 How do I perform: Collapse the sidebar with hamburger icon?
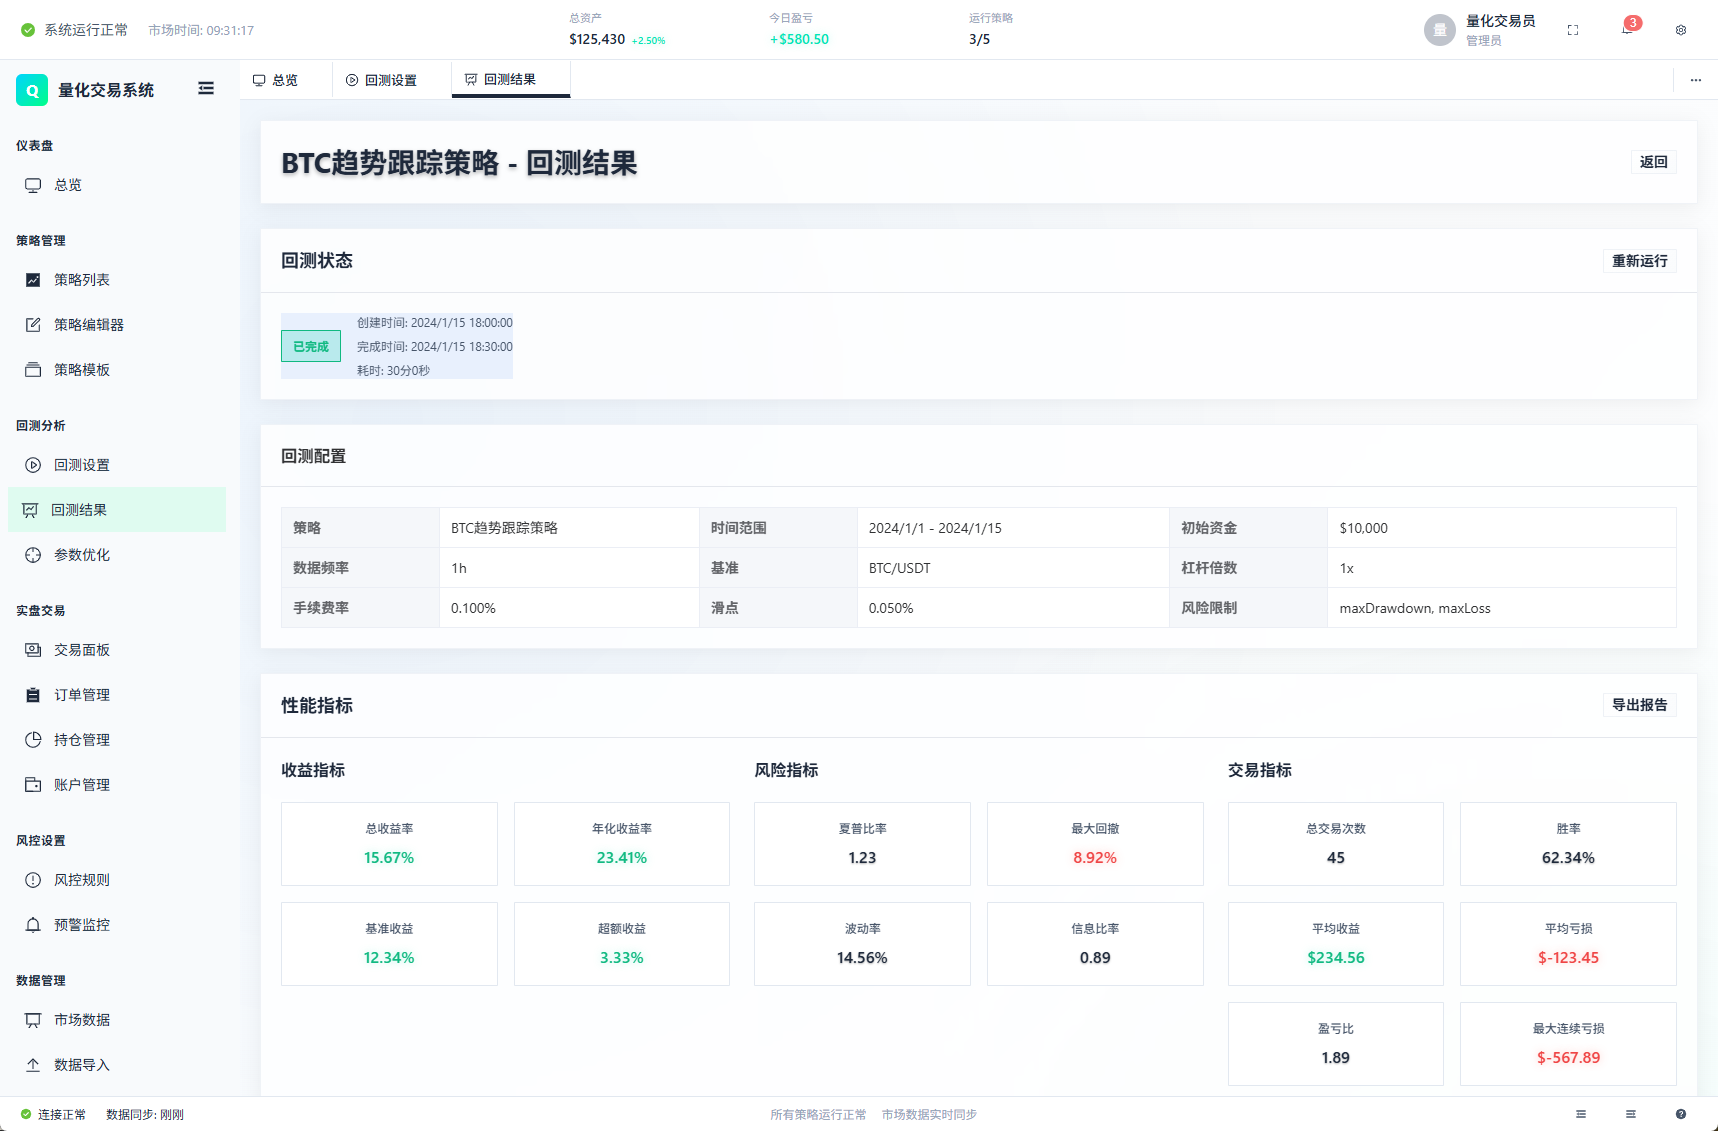(206, 89)
